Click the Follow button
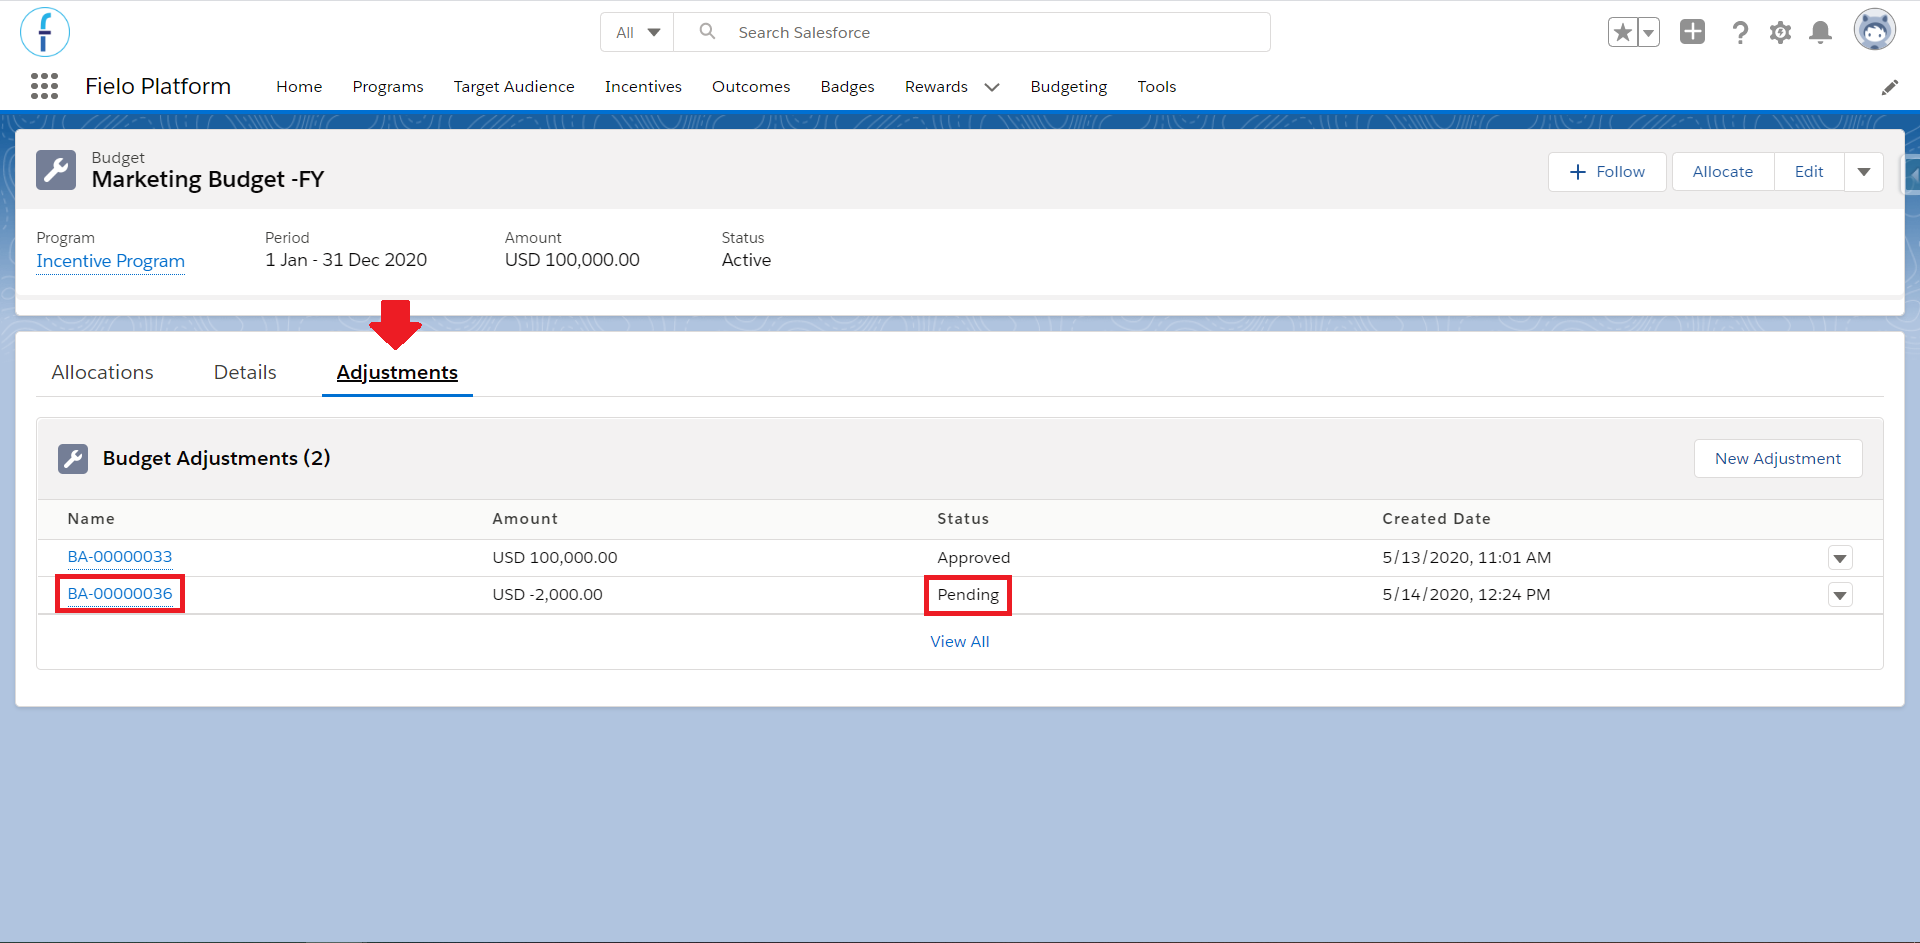 coord(1607,172)
